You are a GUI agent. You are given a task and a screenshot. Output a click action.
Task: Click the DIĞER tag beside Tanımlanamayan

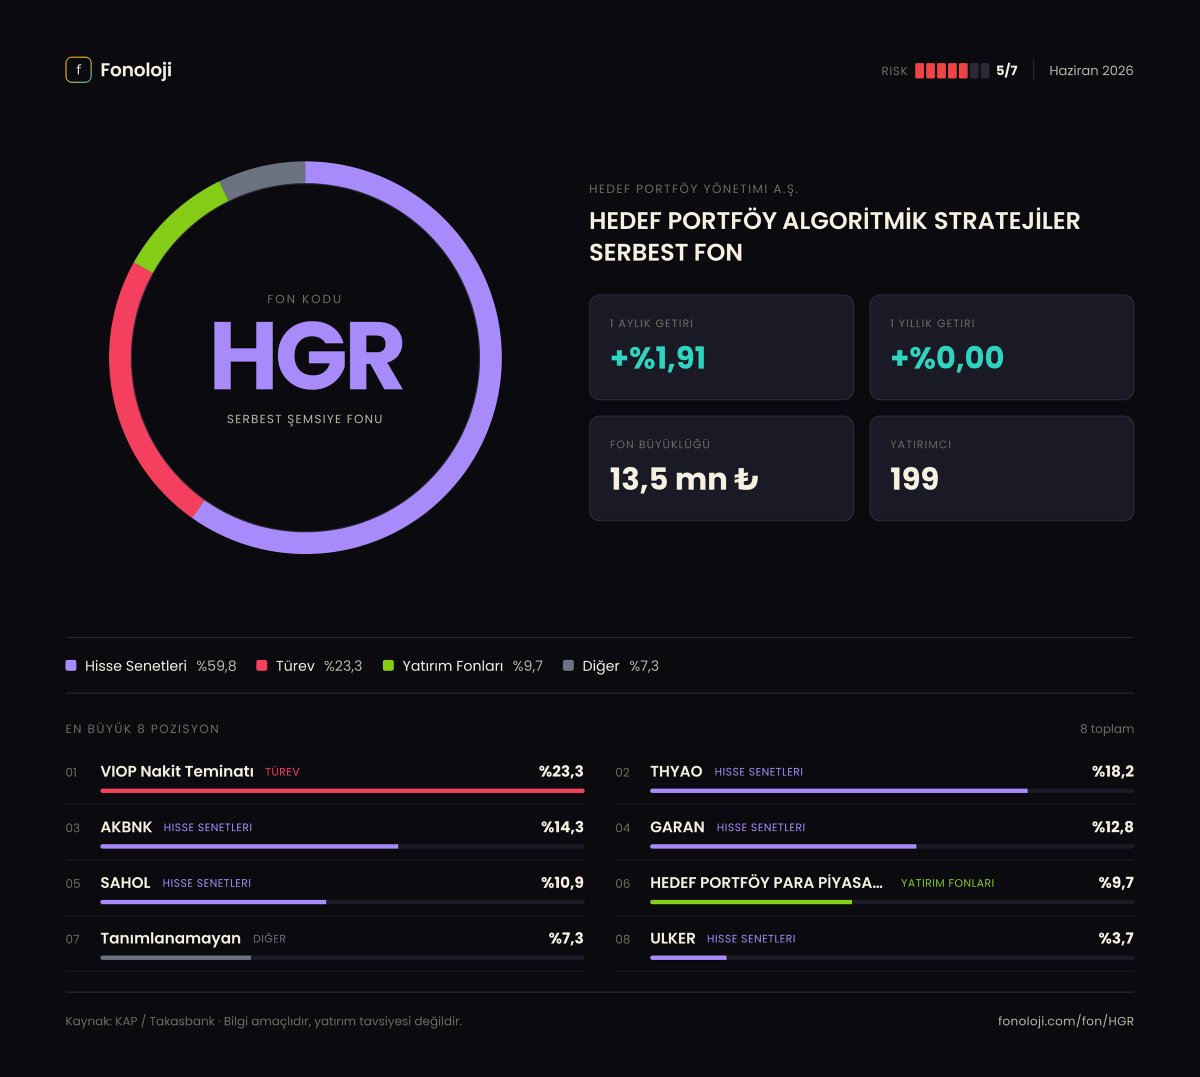click(x=269, y=939)
